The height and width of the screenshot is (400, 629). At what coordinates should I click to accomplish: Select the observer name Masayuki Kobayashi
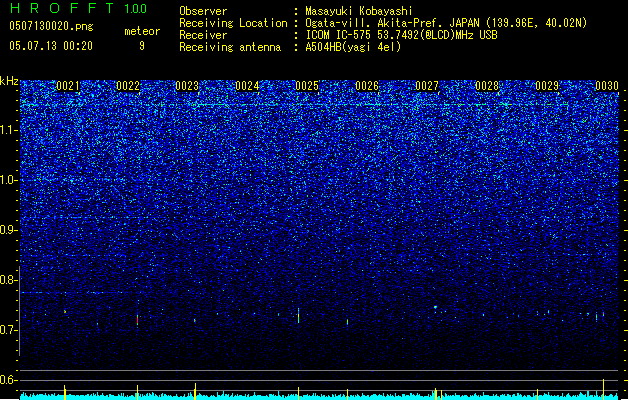click(x=359, y=11)
